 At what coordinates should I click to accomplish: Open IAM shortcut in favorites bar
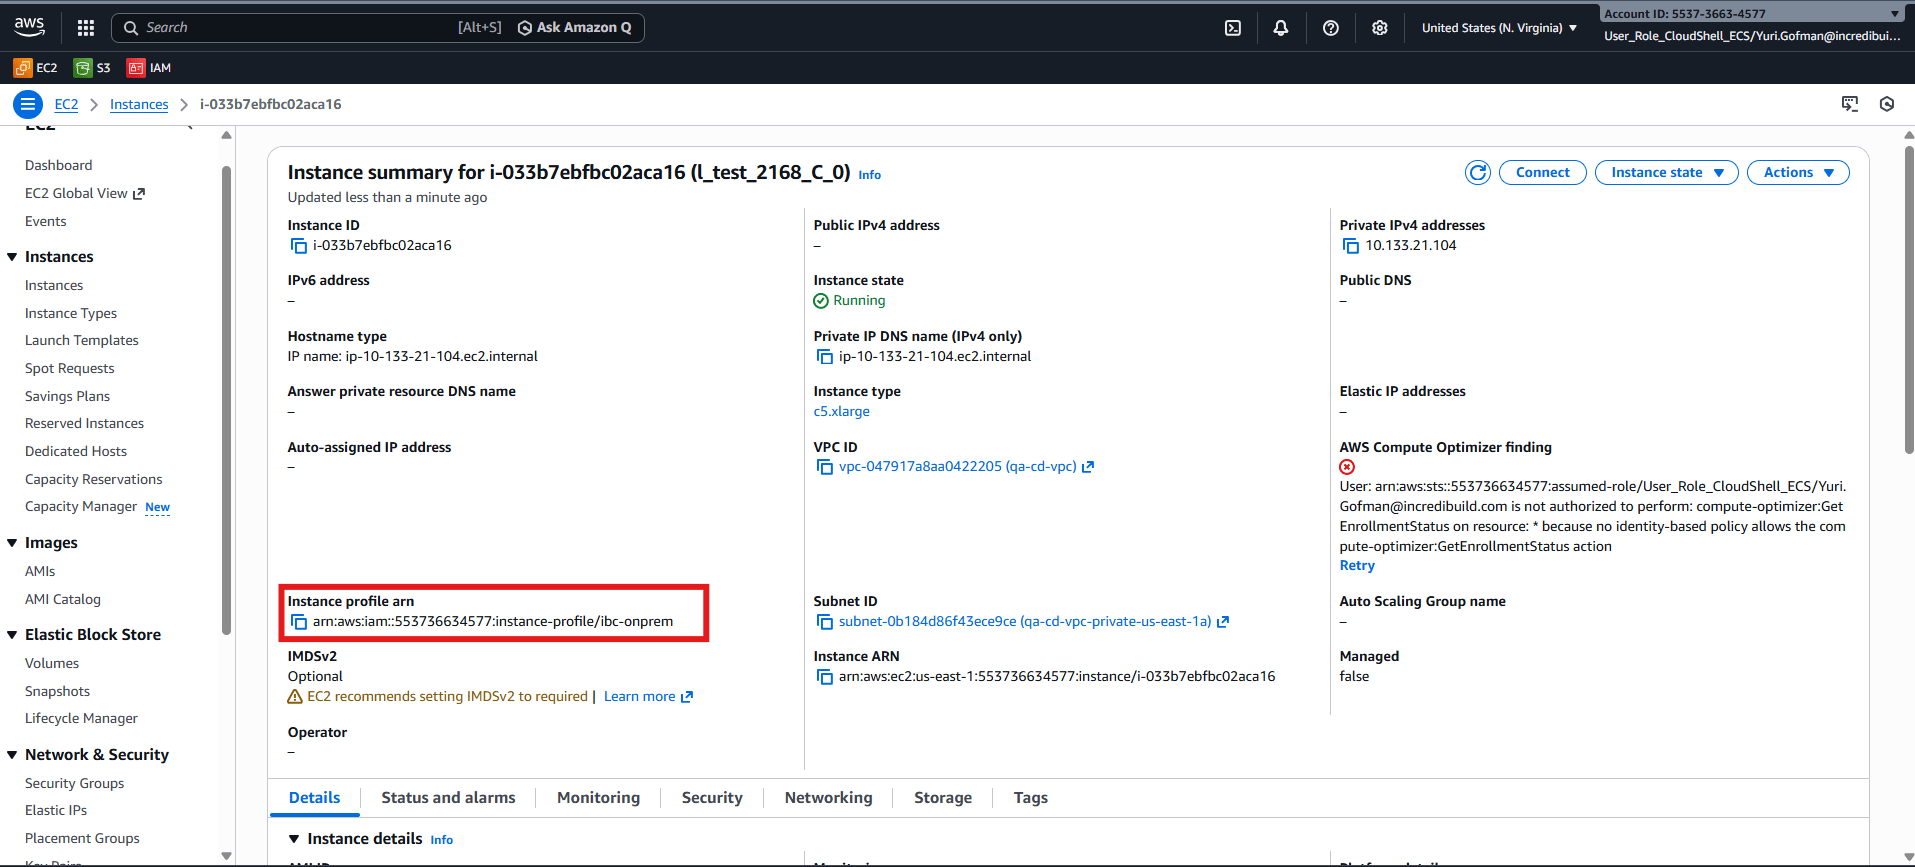coord(149,68)
